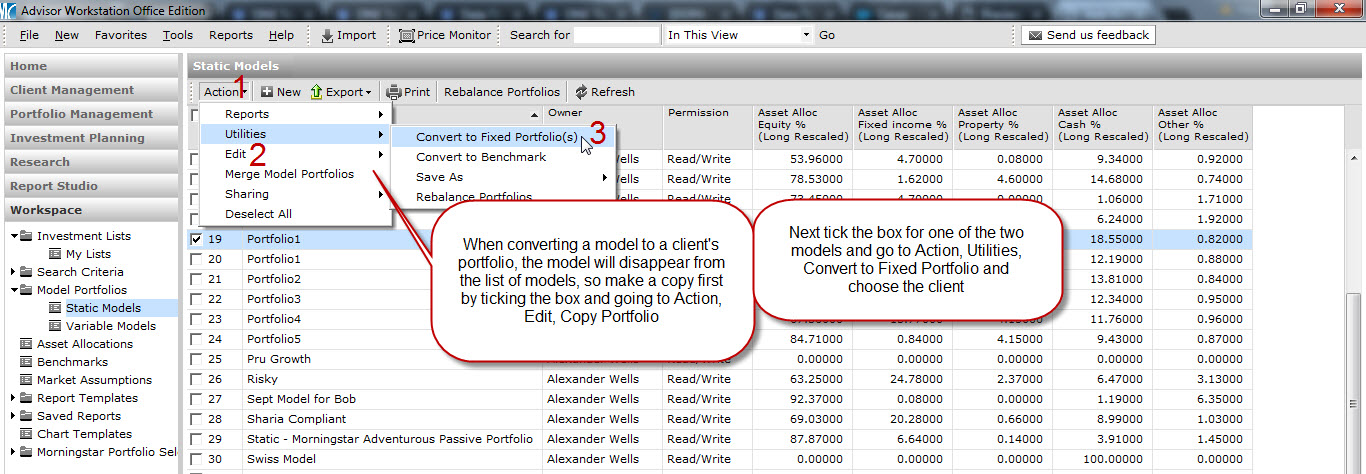The image size is (1366, 474).
Task: Click the Send us feedback envelope
Action: coord(1034,35)
